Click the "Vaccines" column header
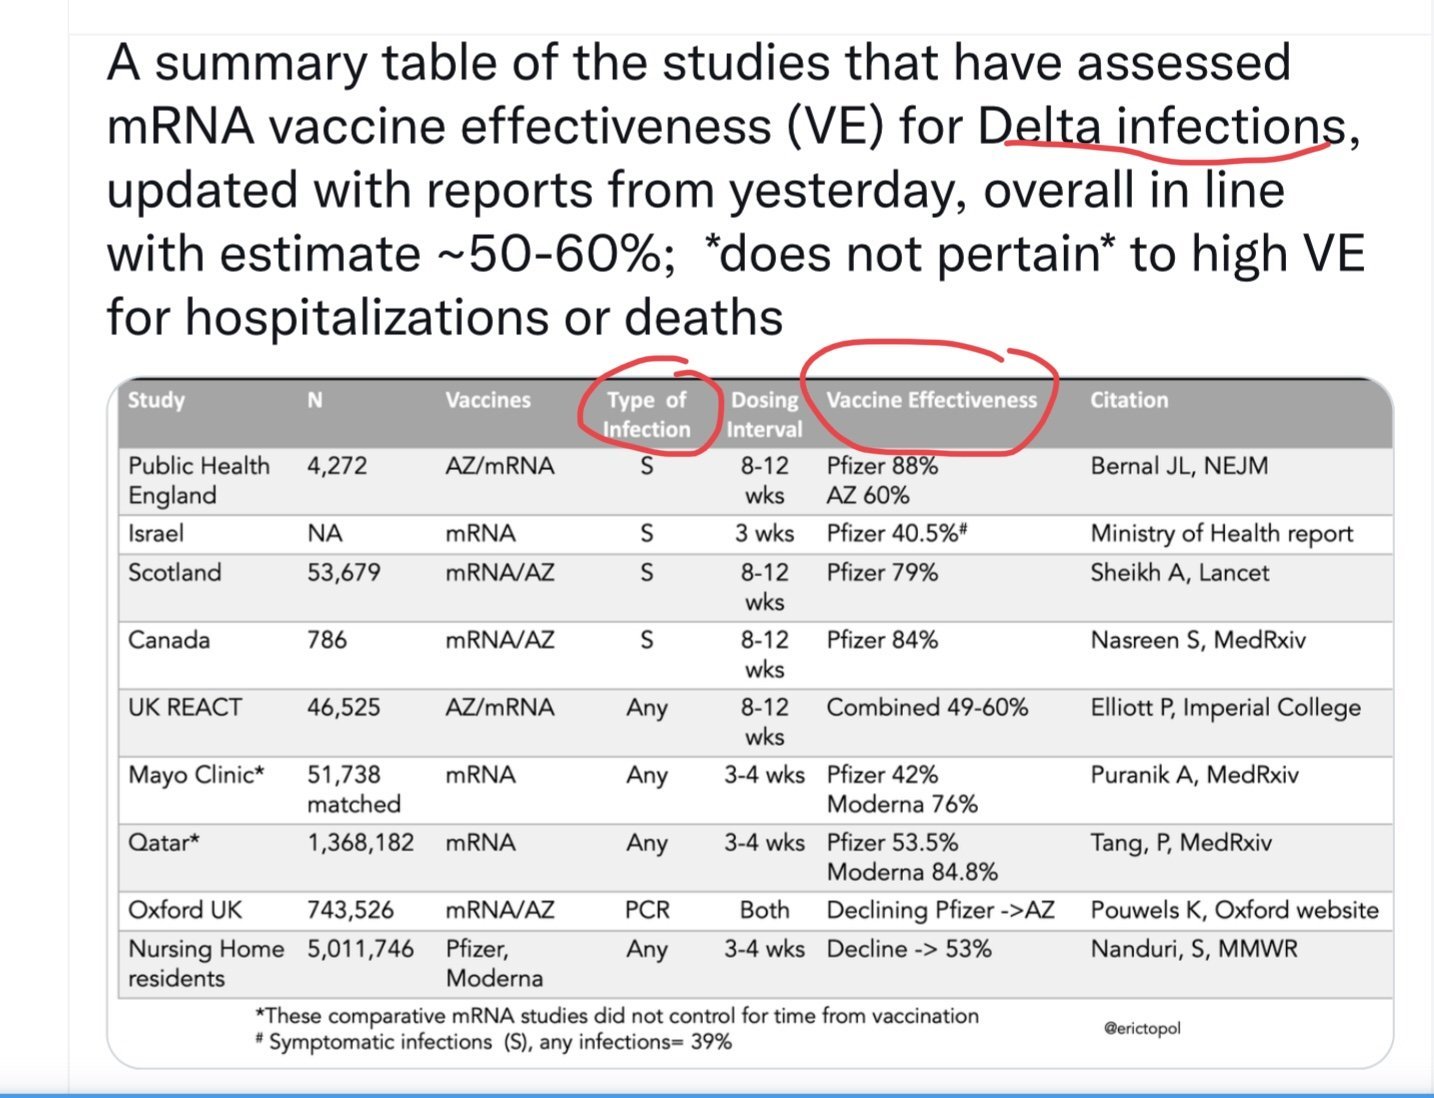Viewport: 1434px width, 1098px height. [487, 400]
